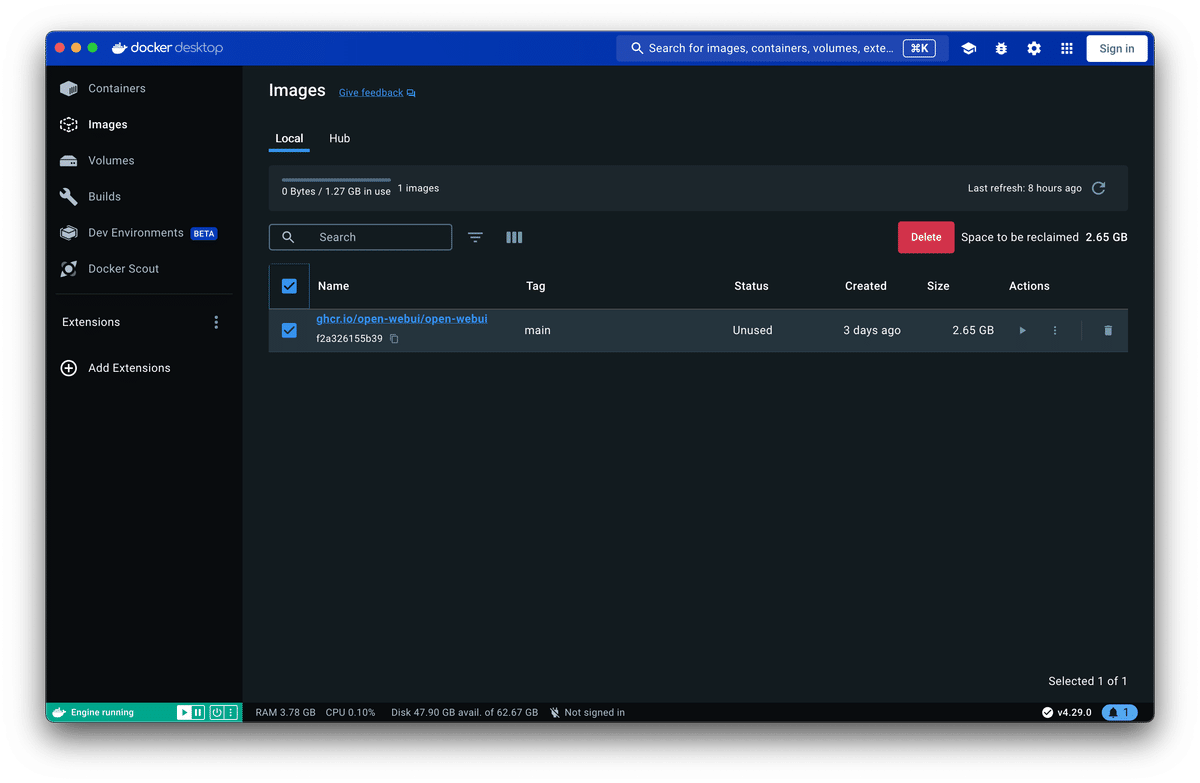Toggle the select-all header checkbox
1200x783 pixels.
289,286
